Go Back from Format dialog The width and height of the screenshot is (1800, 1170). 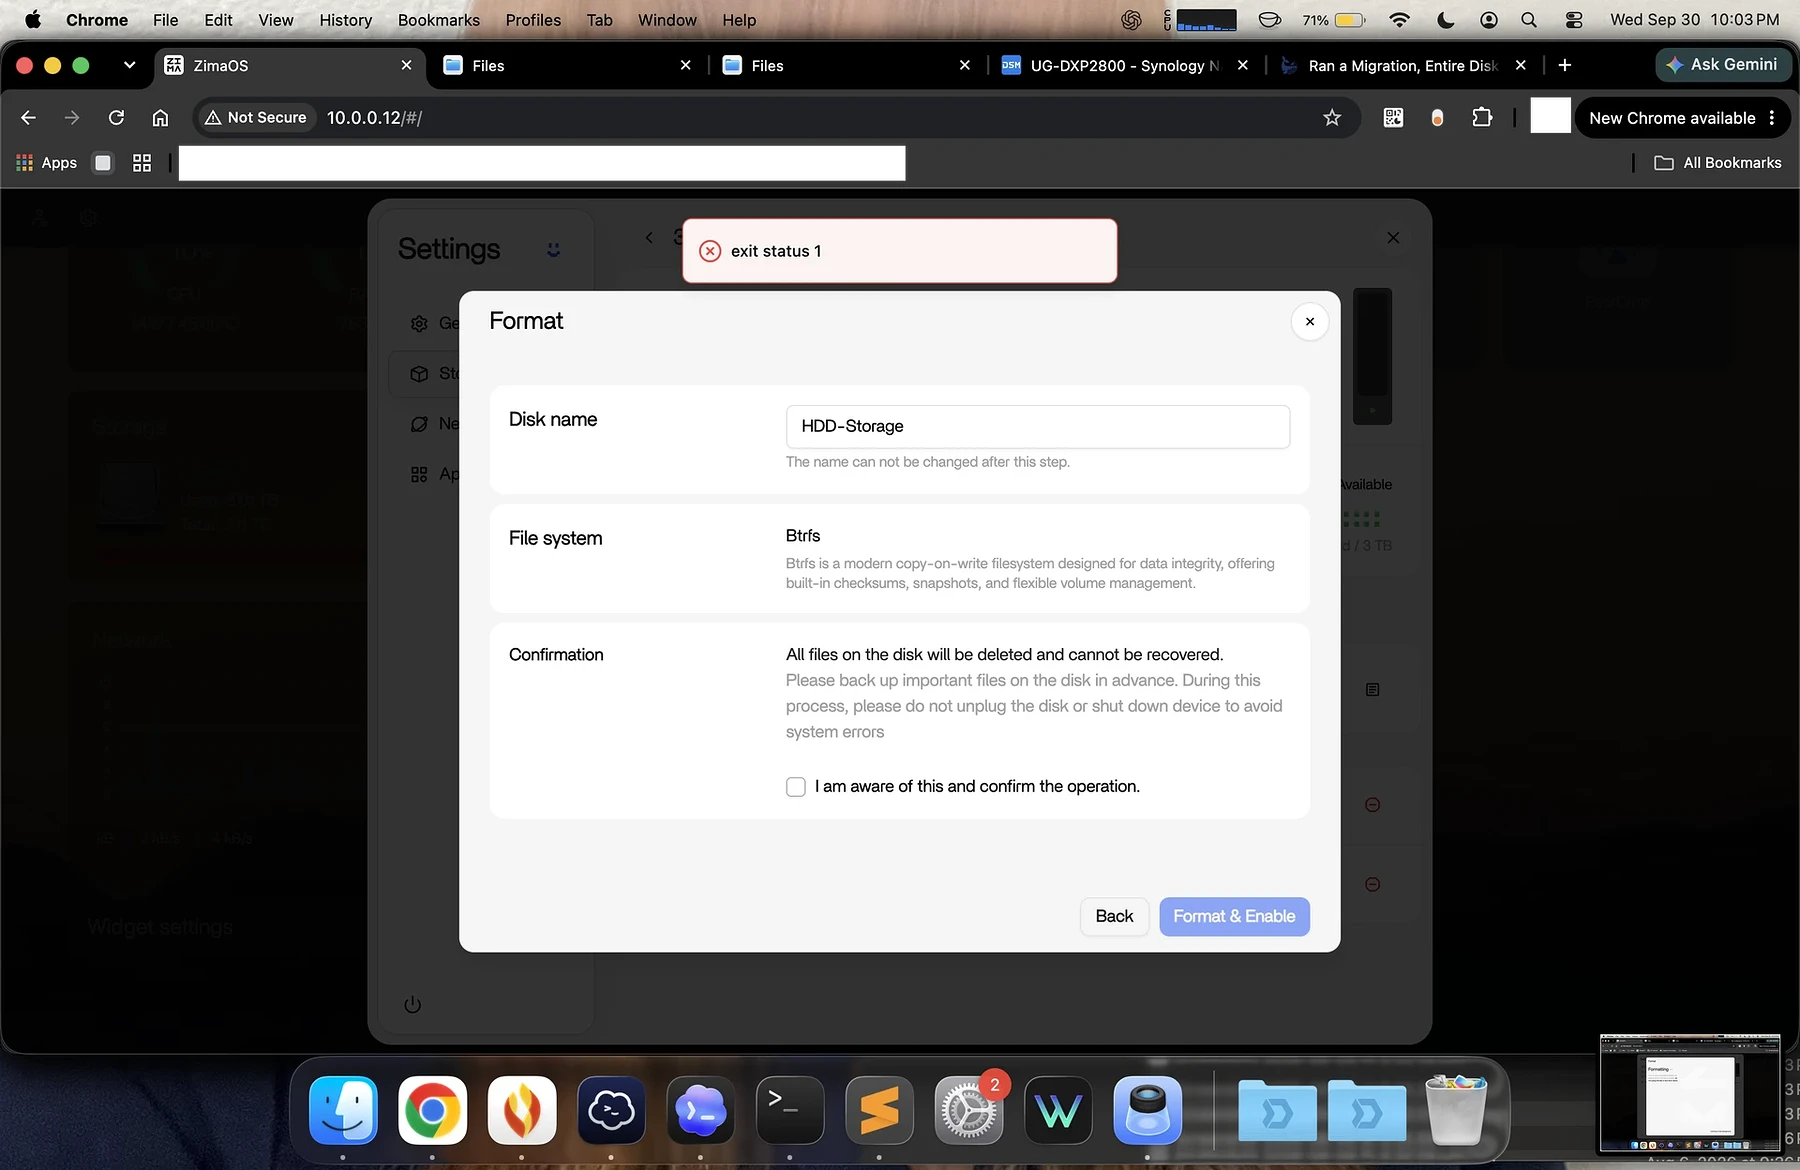[1114, 916]
